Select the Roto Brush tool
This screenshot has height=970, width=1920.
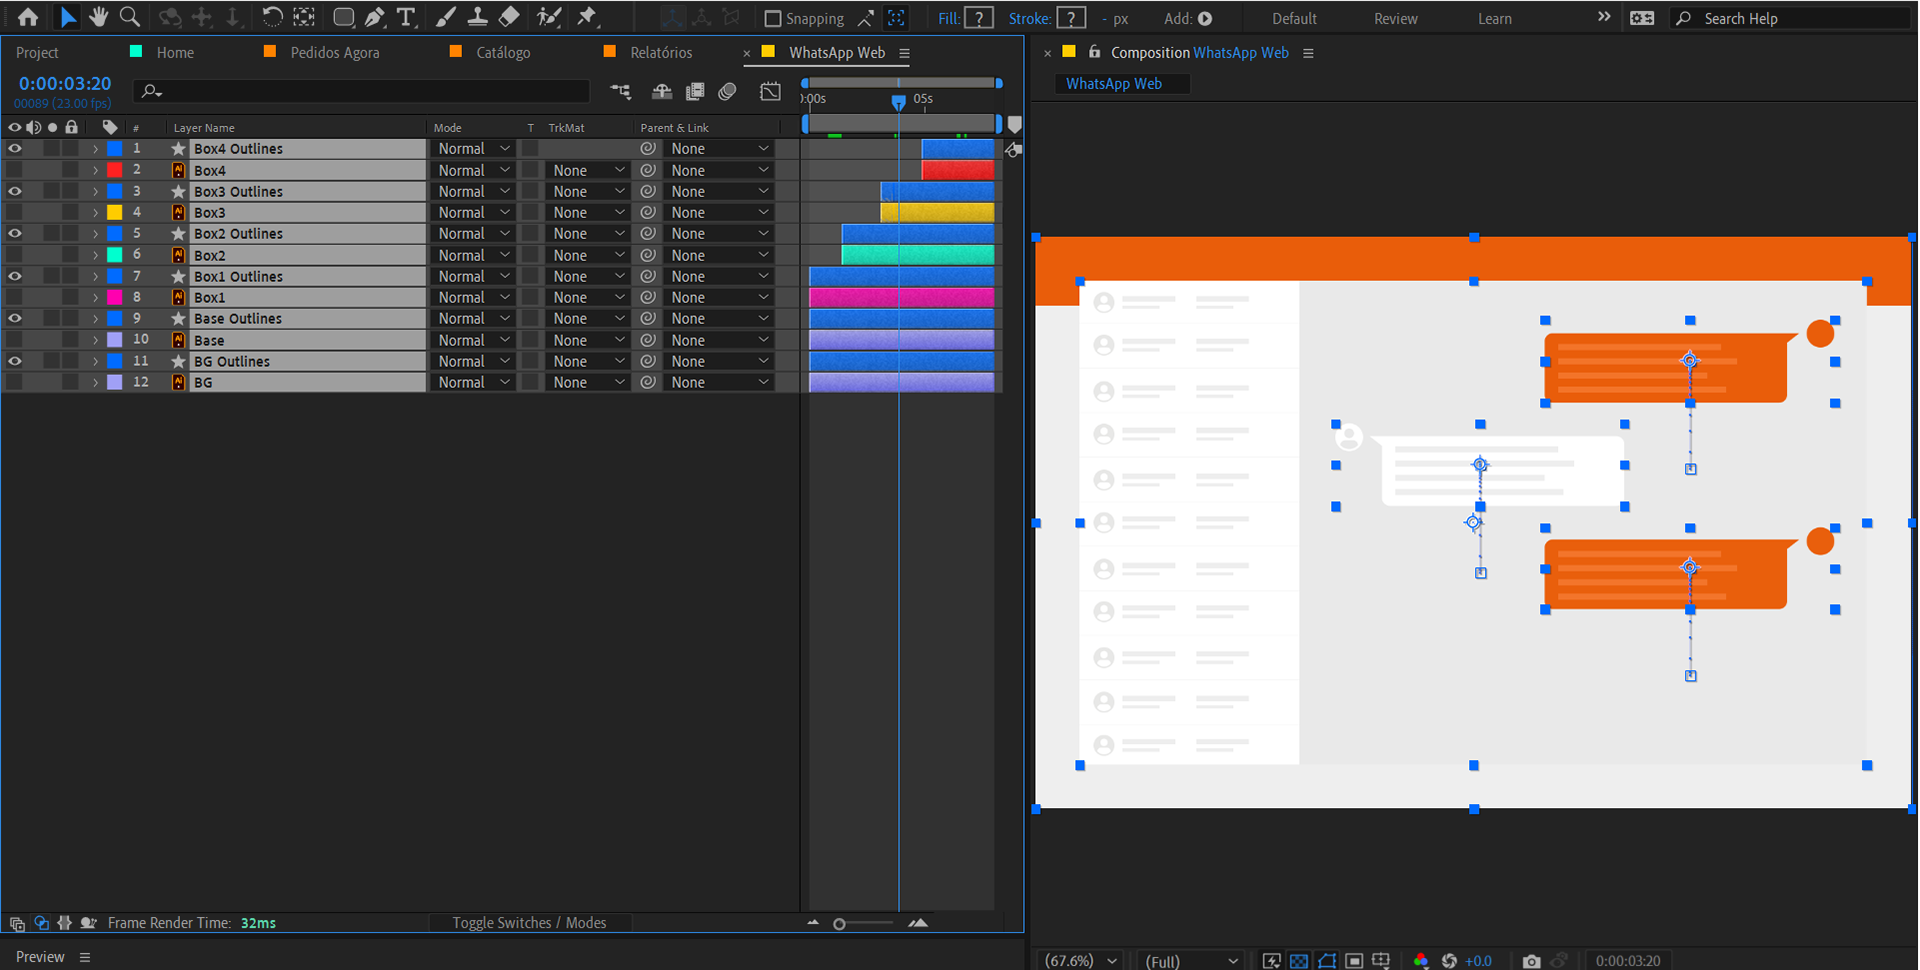coord(548,17)
